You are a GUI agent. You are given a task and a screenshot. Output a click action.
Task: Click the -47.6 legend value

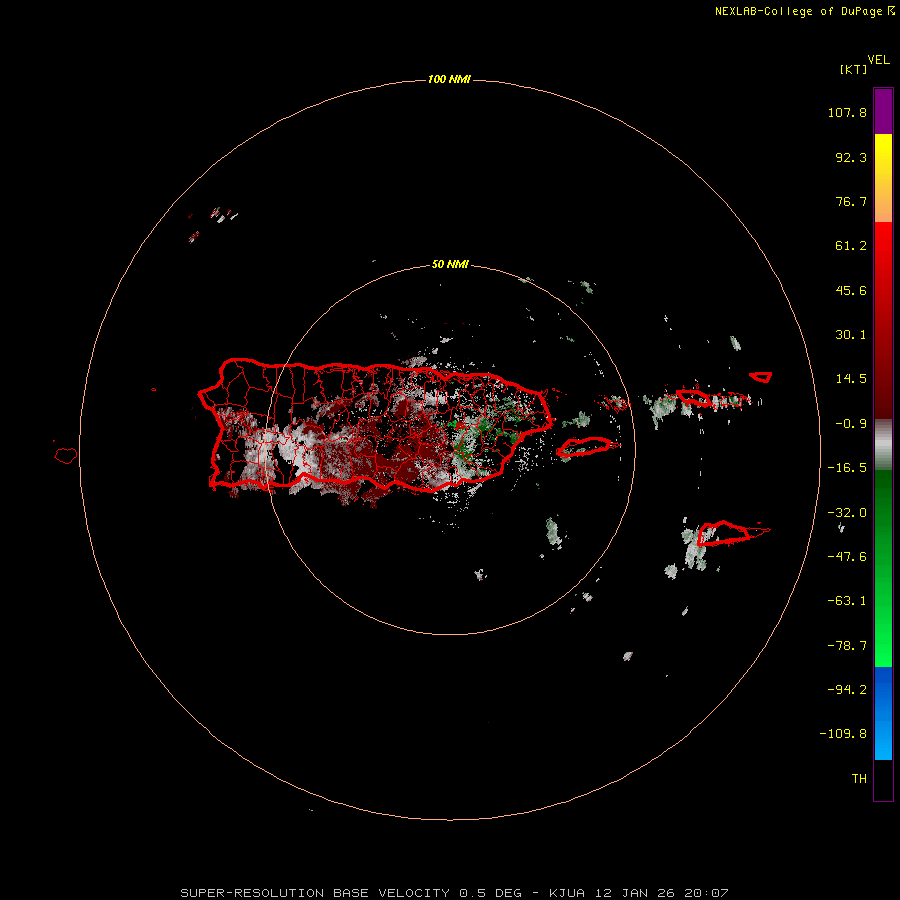pos(847,557)
